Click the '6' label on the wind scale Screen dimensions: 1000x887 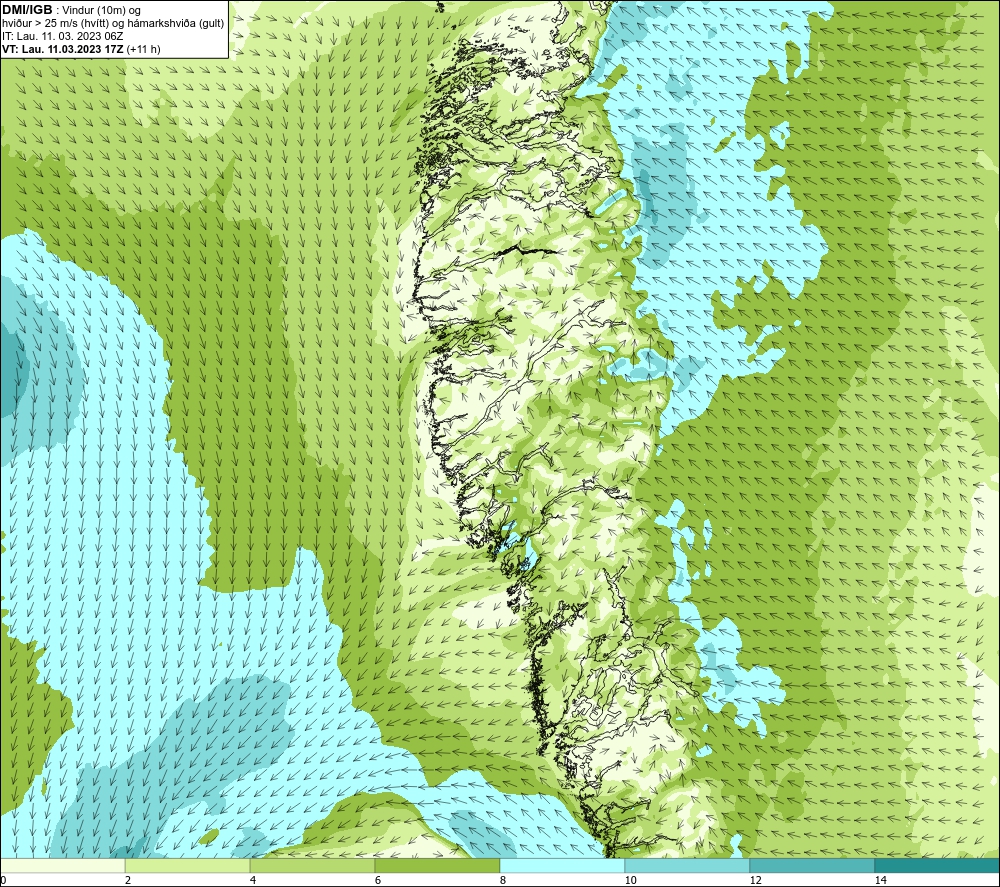click(378, 880)
